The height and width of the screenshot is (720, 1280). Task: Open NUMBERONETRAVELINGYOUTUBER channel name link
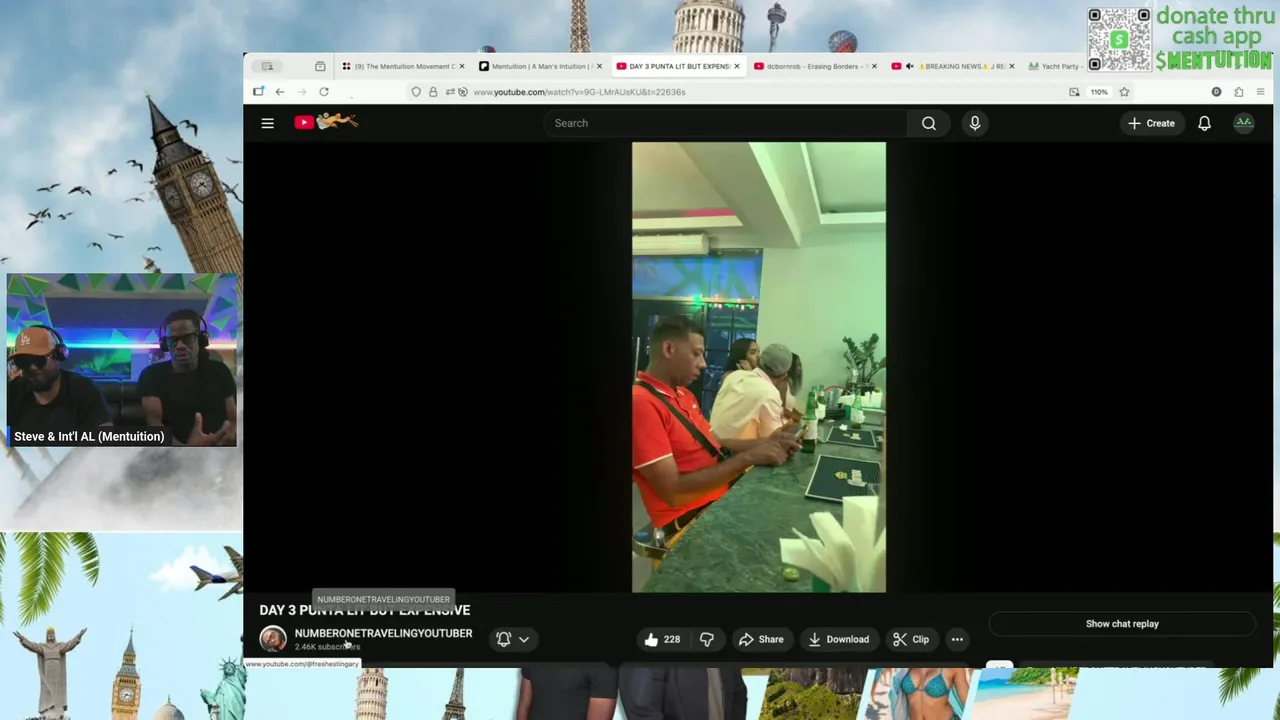click(383, 633)
